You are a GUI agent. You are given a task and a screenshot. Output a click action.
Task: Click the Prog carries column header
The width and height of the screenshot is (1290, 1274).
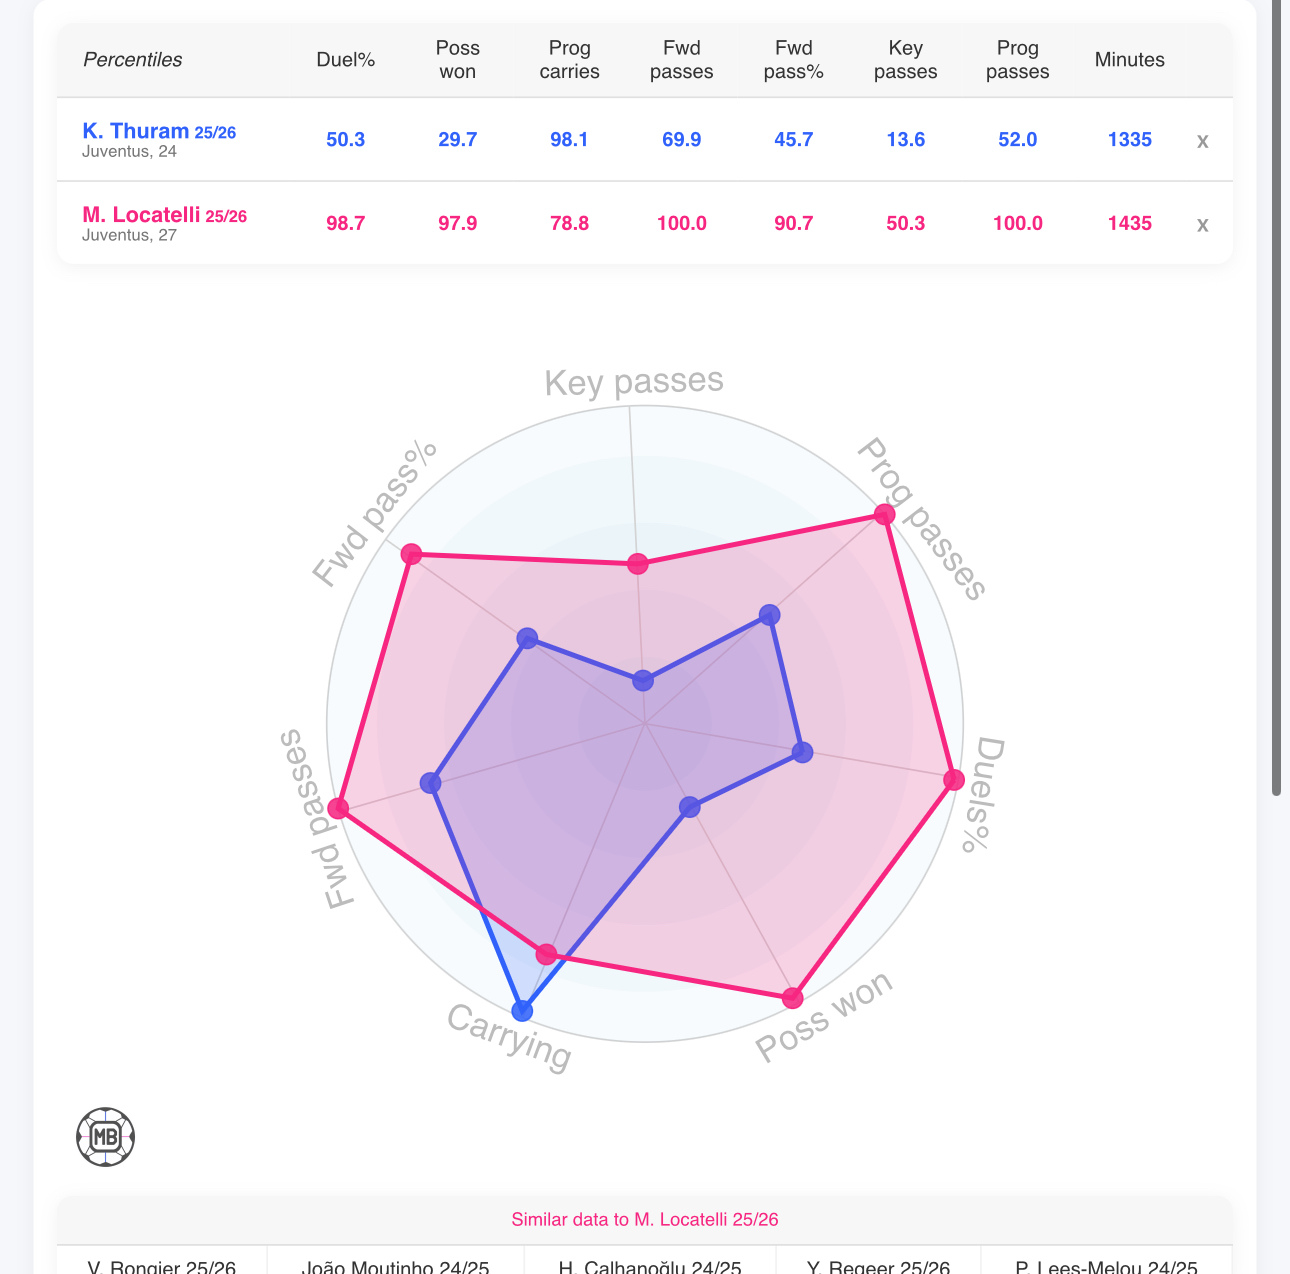click(569, 60)
